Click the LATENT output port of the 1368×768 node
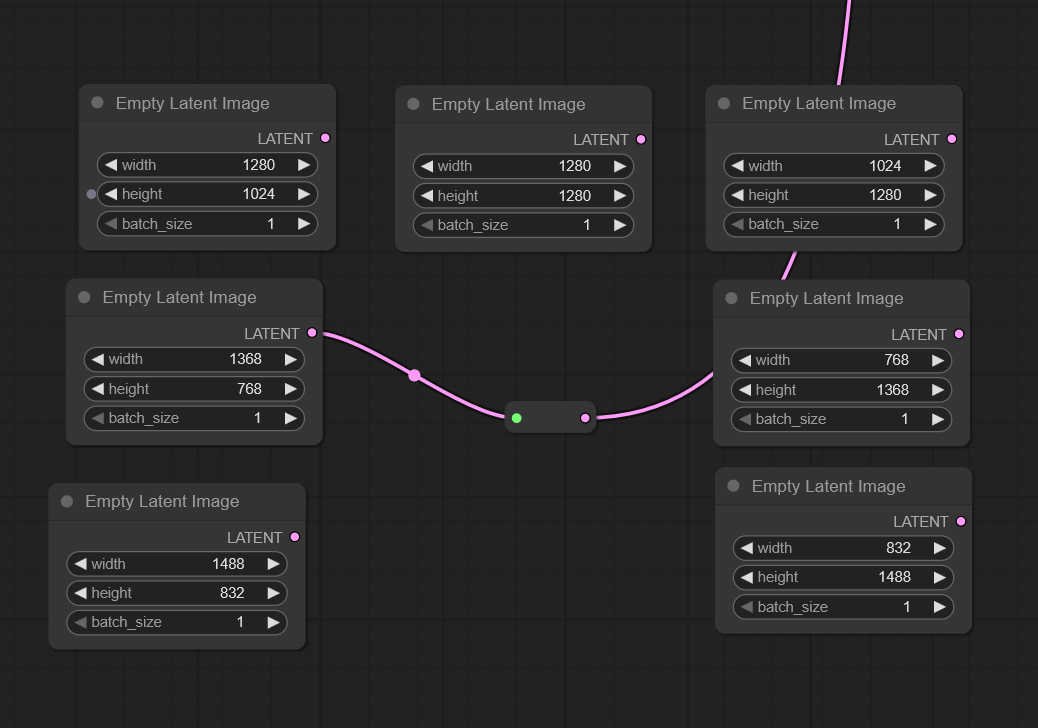This screenshot has width=1038, height=728. click(312, 333)
